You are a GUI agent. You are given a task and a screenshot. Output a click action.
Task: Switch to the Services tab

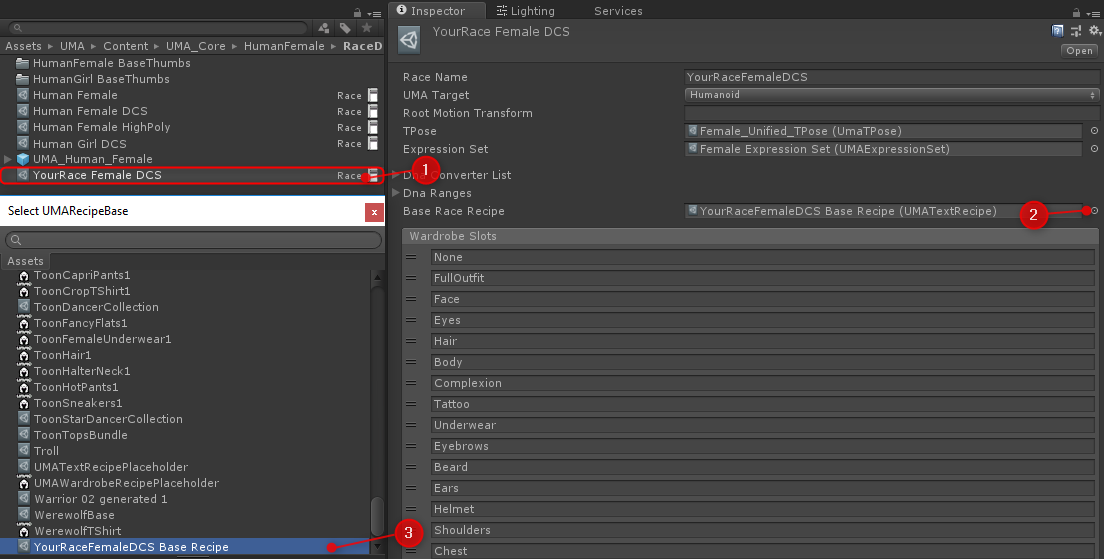(x=618, y=11)
